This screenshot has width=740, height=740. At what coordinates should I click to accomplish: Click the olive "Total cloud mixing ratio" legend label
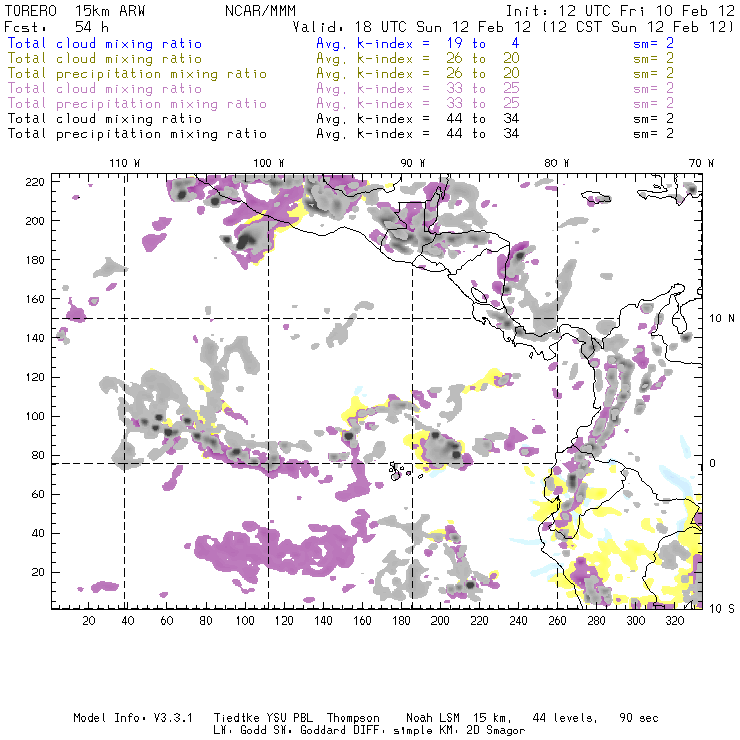[105, 59]
